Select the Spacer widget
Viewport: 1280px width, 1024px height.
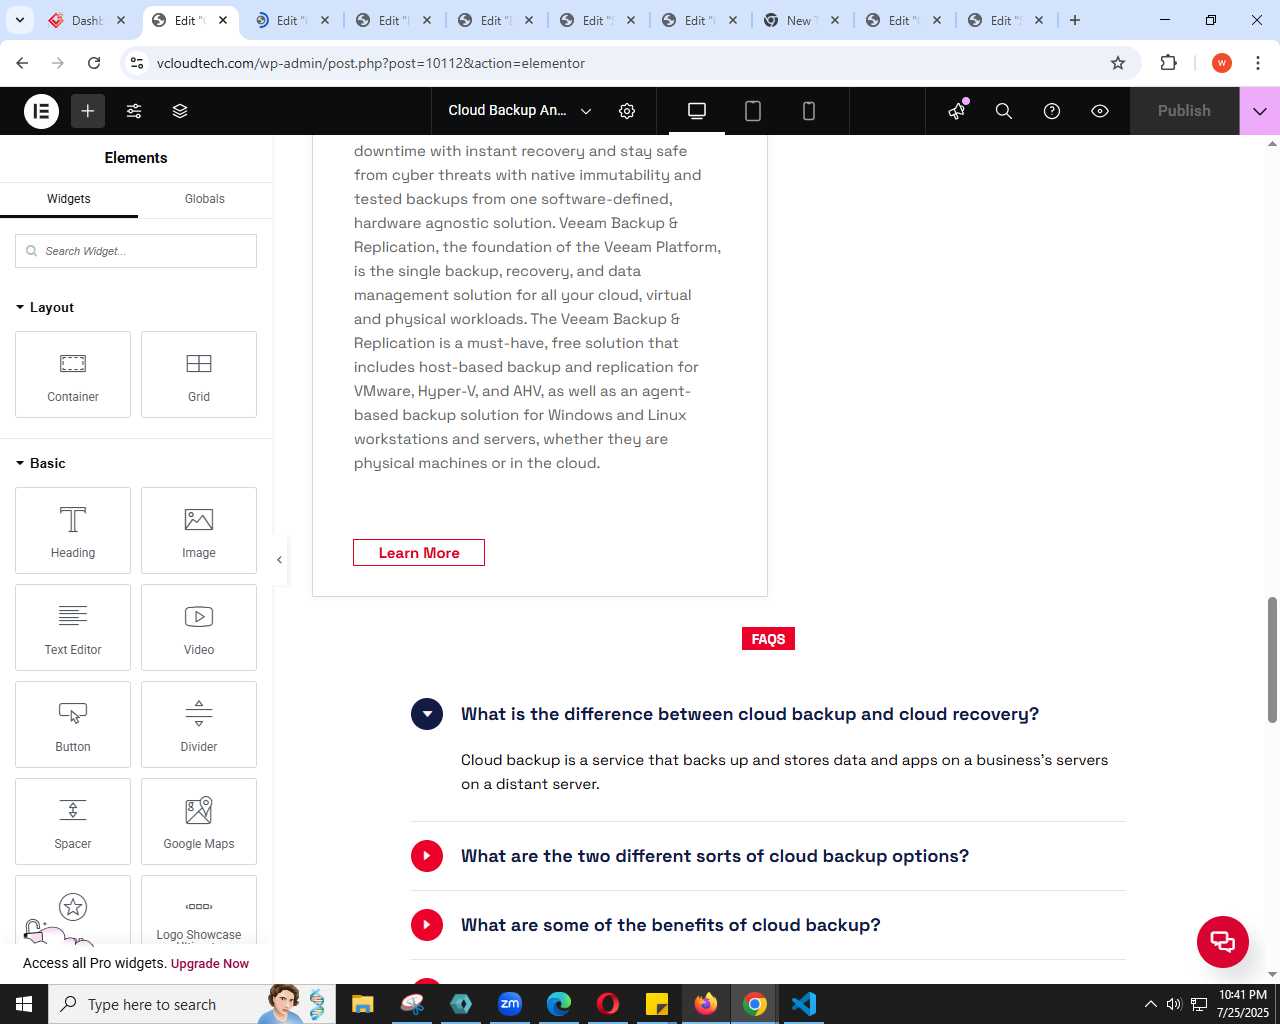pyautogui.click(x=73, y=821)
